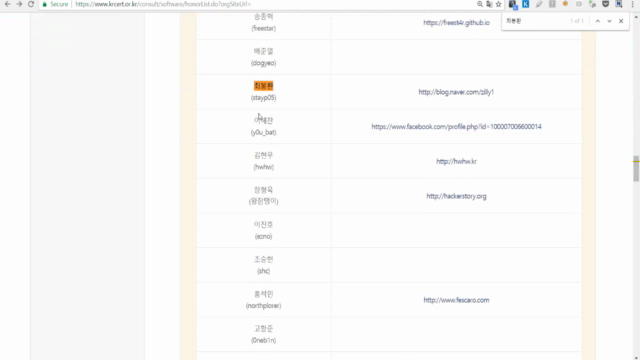Select the (dogyeo) nickname text
Viewport: 640px width, 360px height.
[263, 63]
